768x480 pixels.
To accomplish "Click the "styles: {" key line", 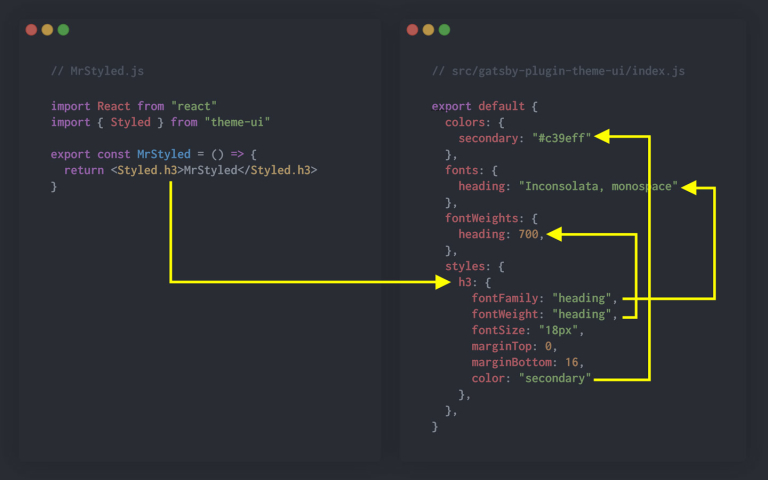I will [475, 266].
